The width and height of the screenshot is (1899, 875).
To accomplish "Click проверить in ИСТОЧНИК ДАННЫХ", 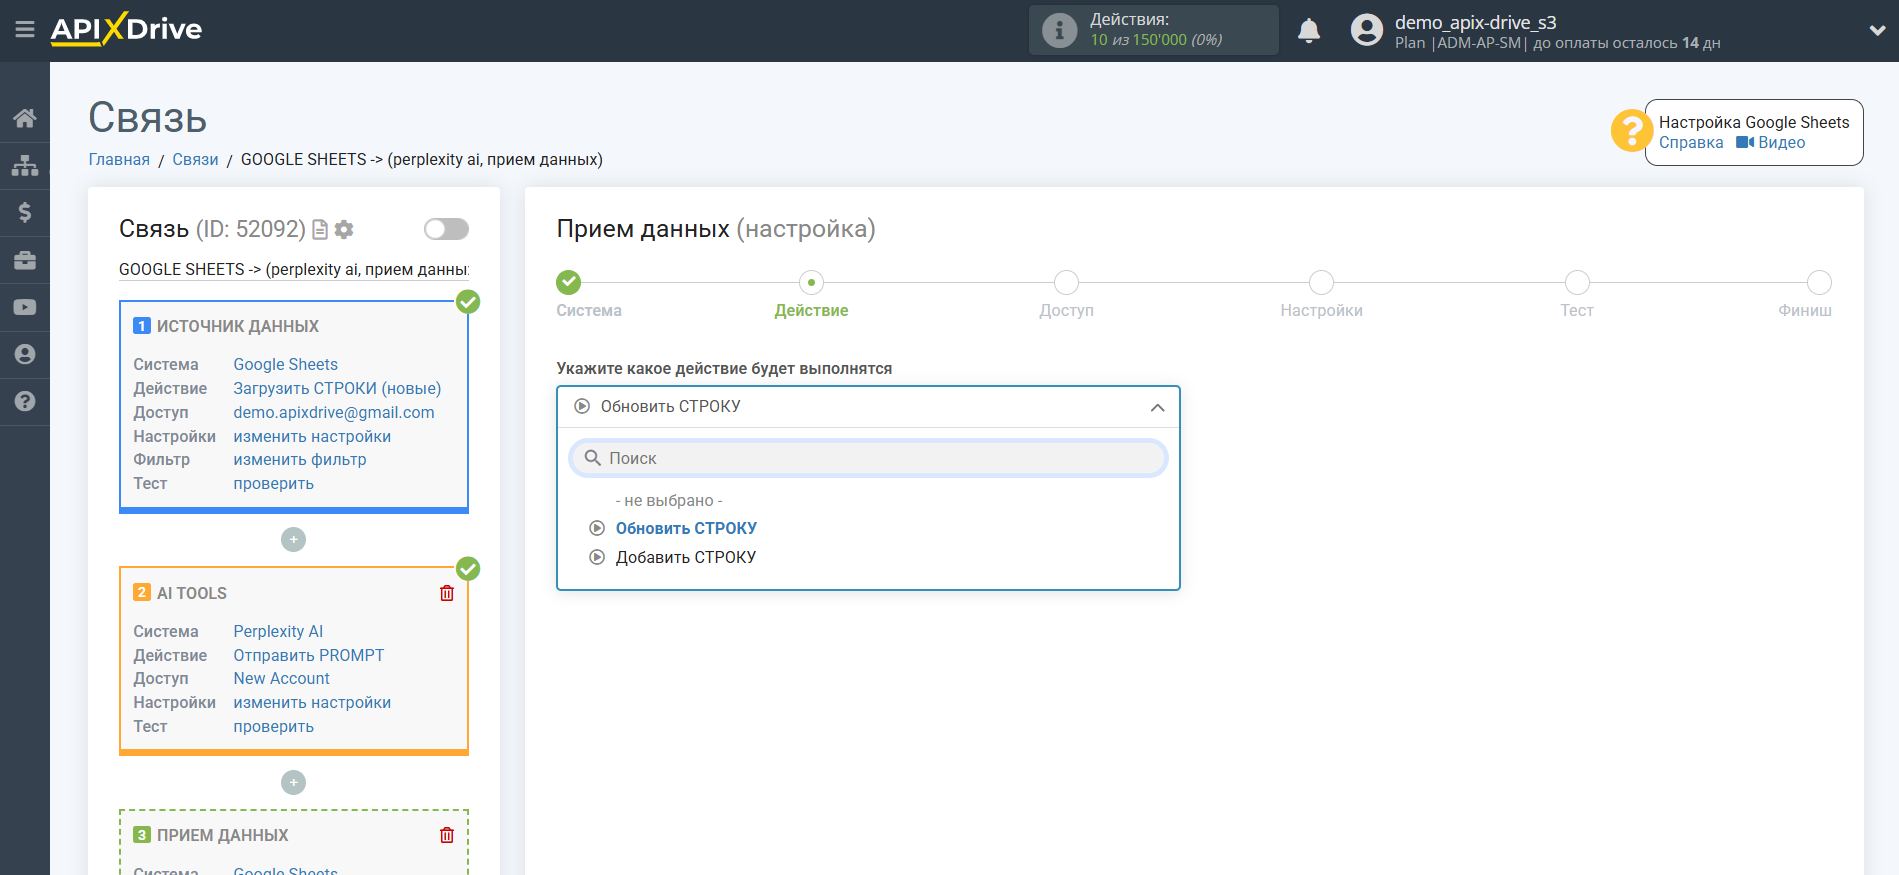I will click(x=273, y=484).
